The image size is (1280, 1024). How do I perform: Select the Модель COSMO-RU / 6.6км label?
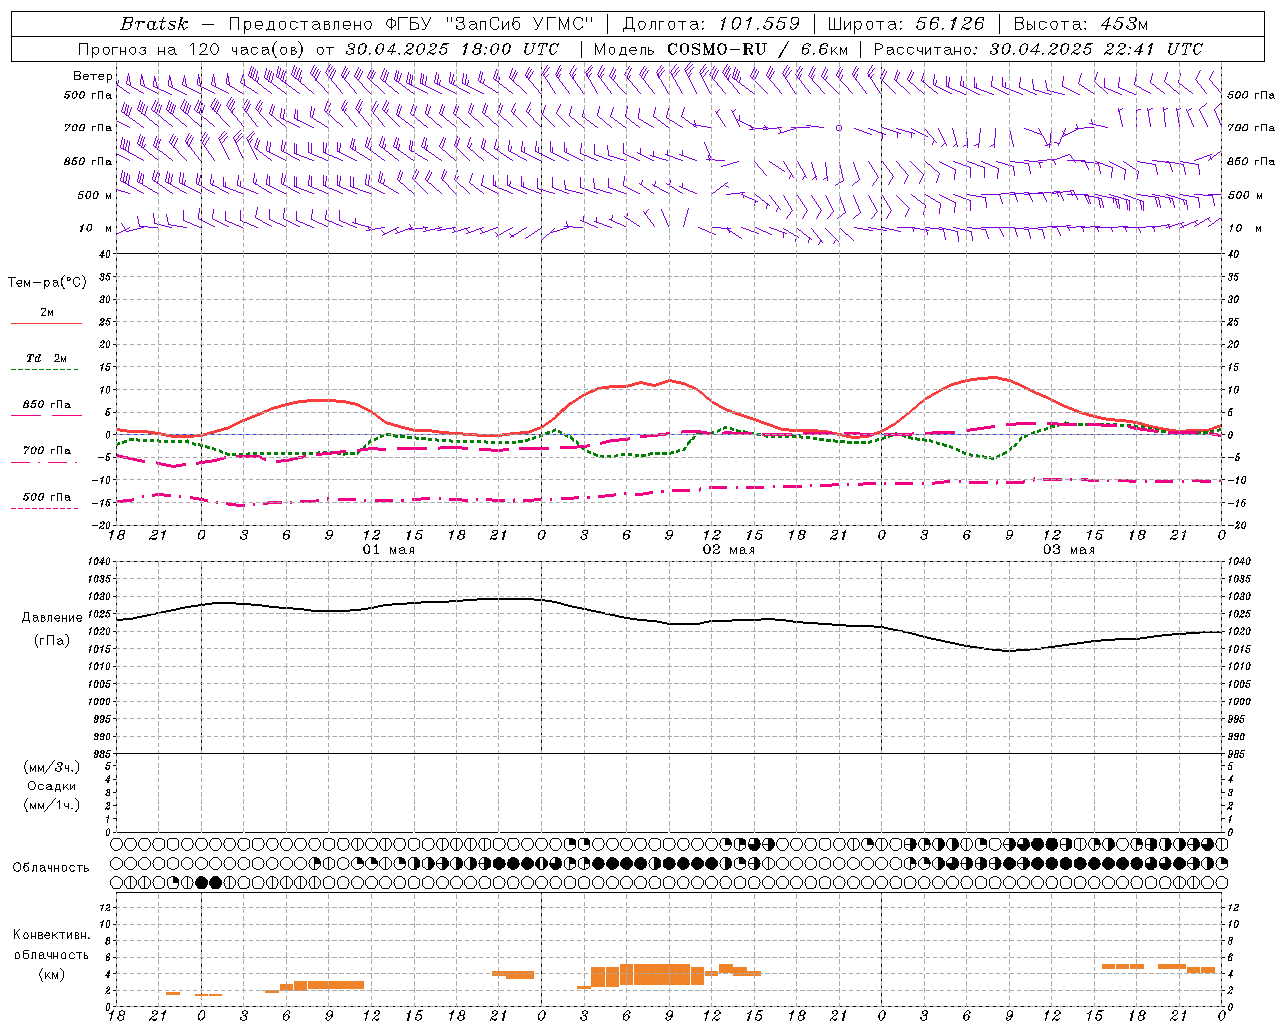720,49
